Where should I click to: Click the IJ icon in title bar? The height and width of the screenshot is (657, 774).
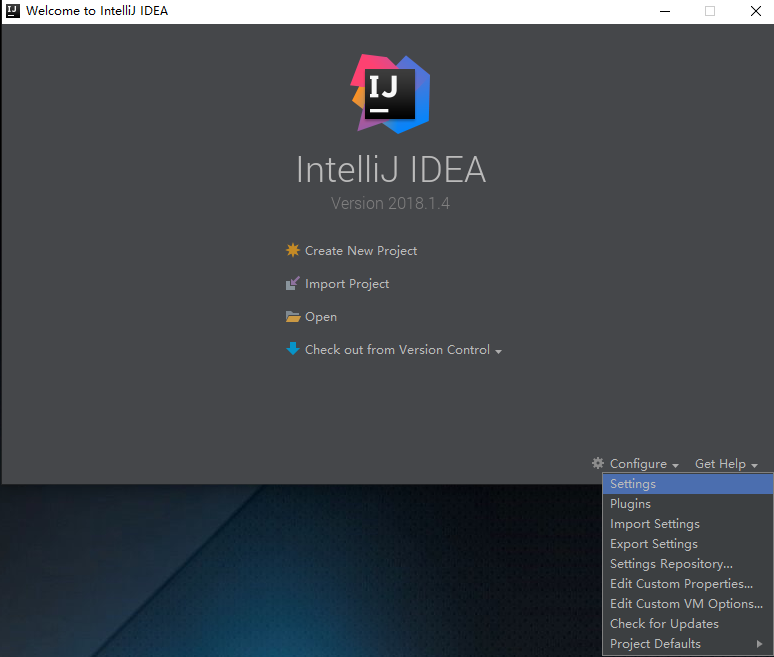tap(13, 10)
